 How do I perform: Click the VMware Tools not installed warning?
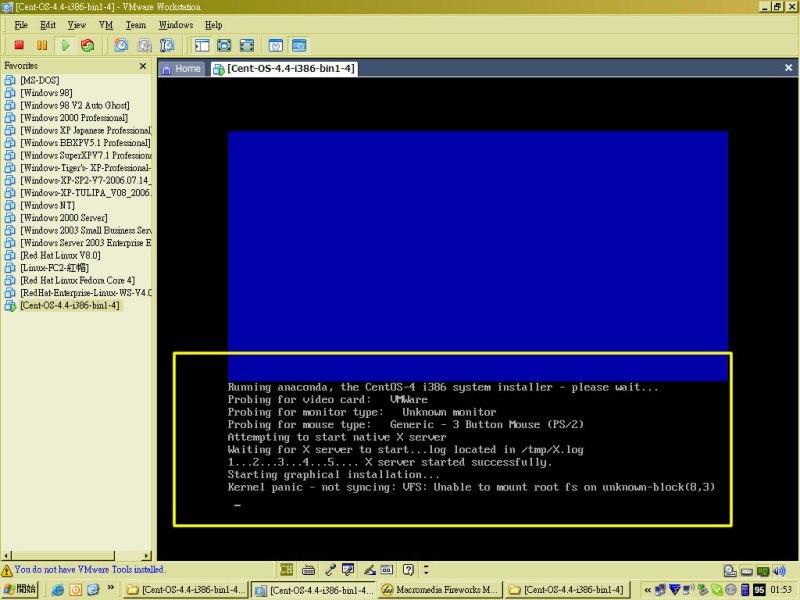pos(83,569)
